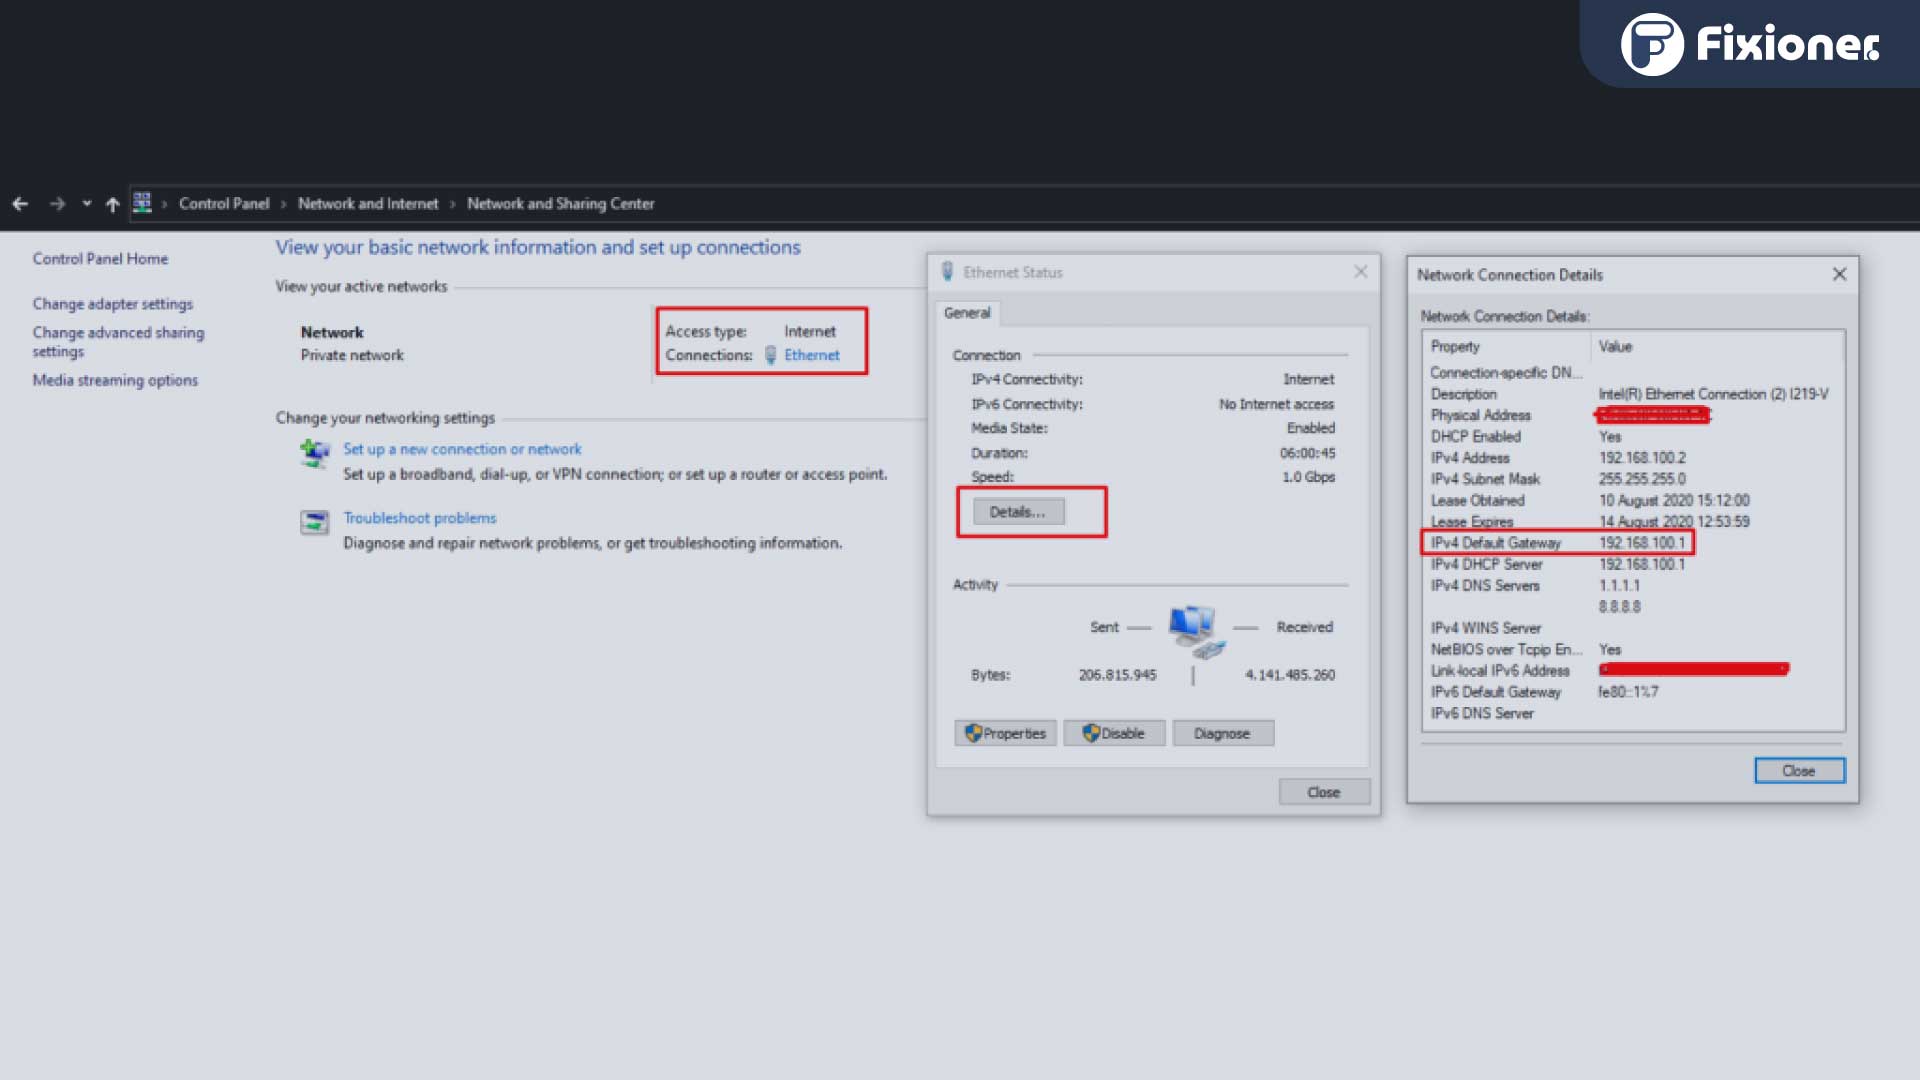The height and width of the screenshot is (1080, 1920).
Task: Open Network and Internet breadcrumb
Action: (x=368, y=204)
